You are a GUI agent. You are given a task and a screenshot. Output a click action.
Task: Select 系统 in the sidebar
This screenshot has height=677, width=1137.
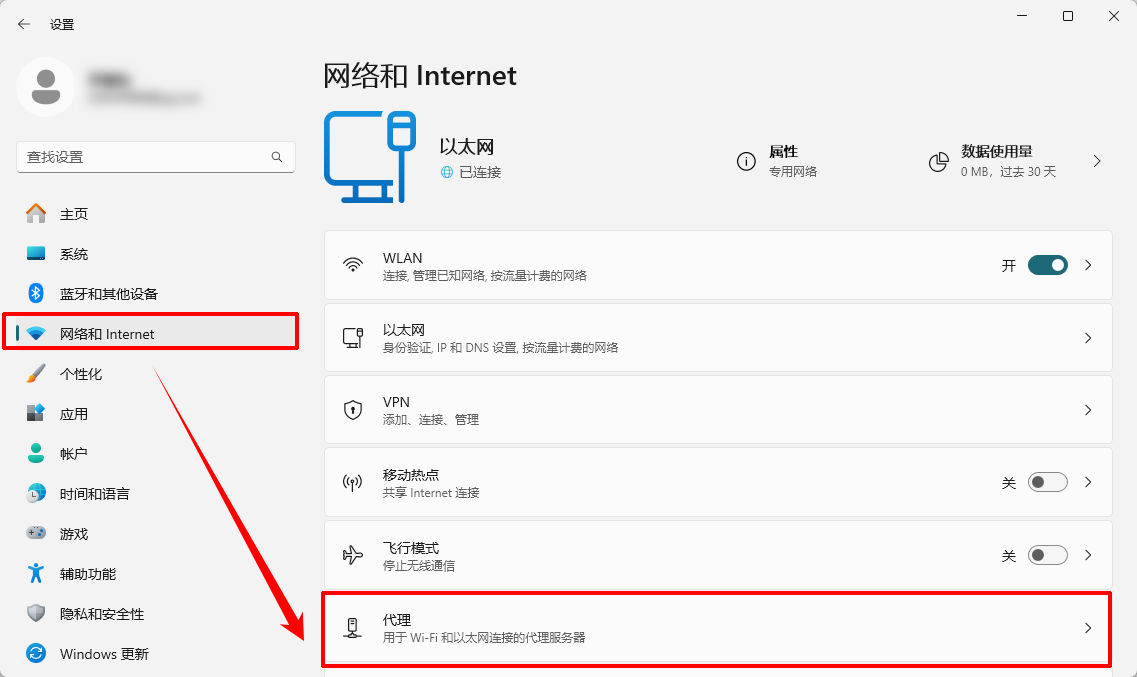pos(155,254)
